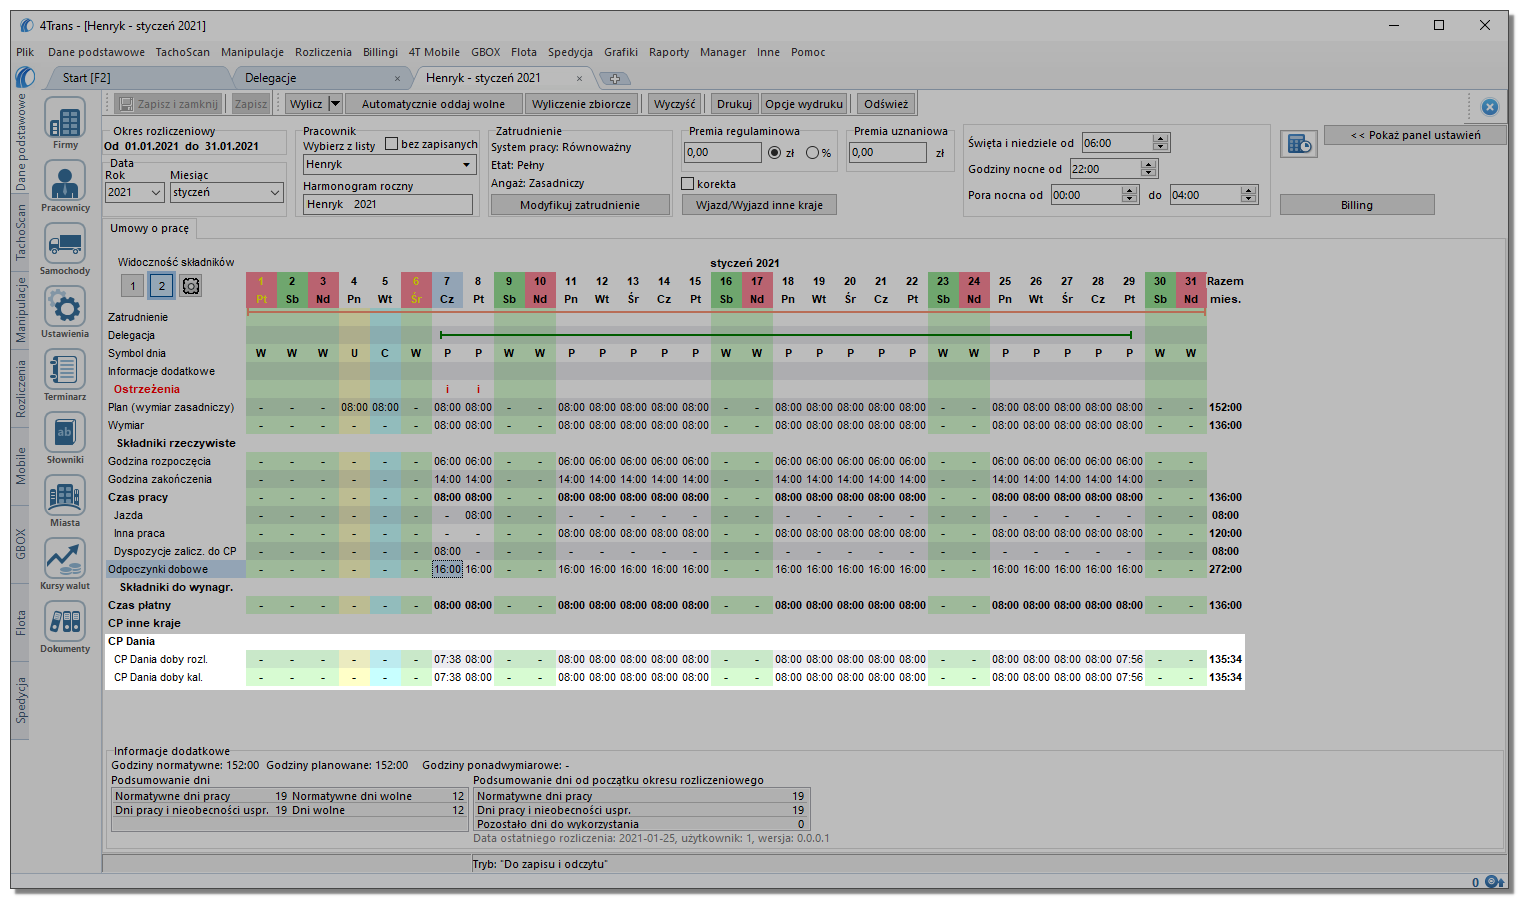Click Automatycznie oddaj wolne button
The image size is (1520, 900).
pyautogui.click(x=433, y=104)
